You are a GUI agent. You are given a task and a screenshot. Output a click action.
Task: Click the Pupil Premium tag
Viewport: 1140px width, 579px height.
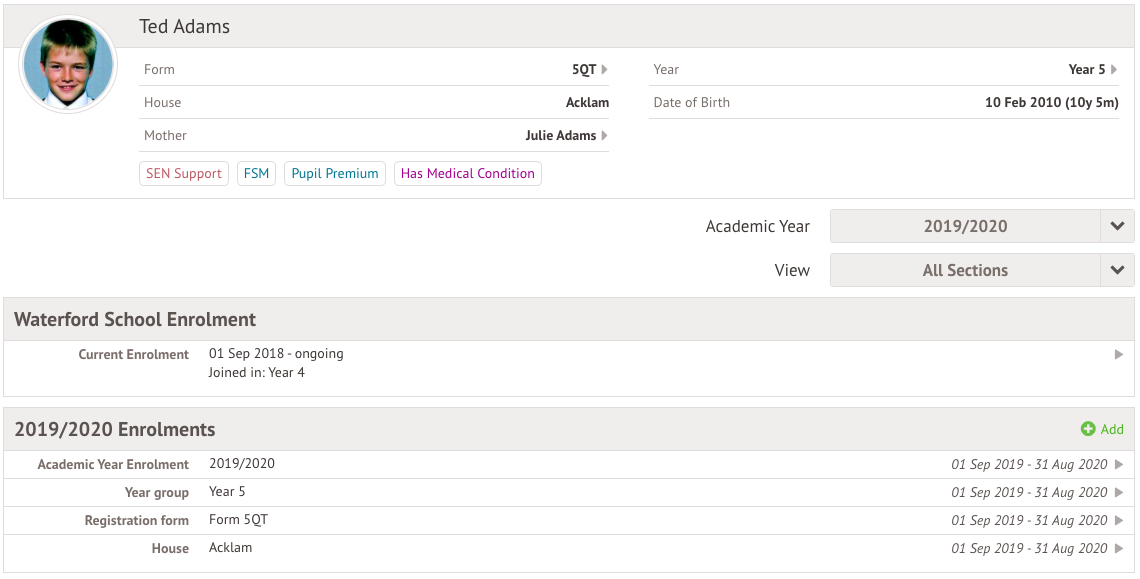(335, 174)
